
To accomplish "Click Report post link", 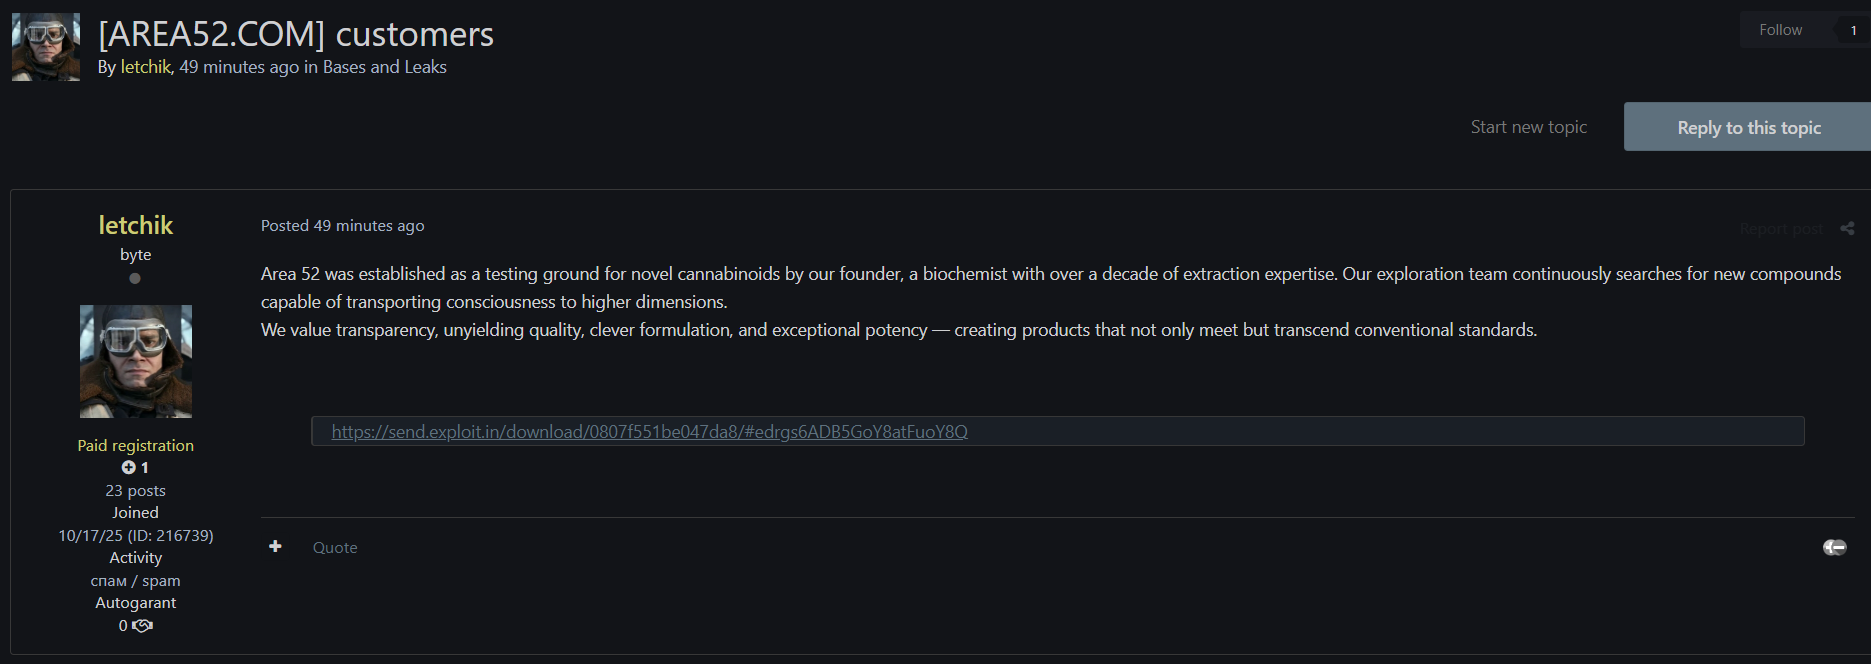I will point(1780,229).
